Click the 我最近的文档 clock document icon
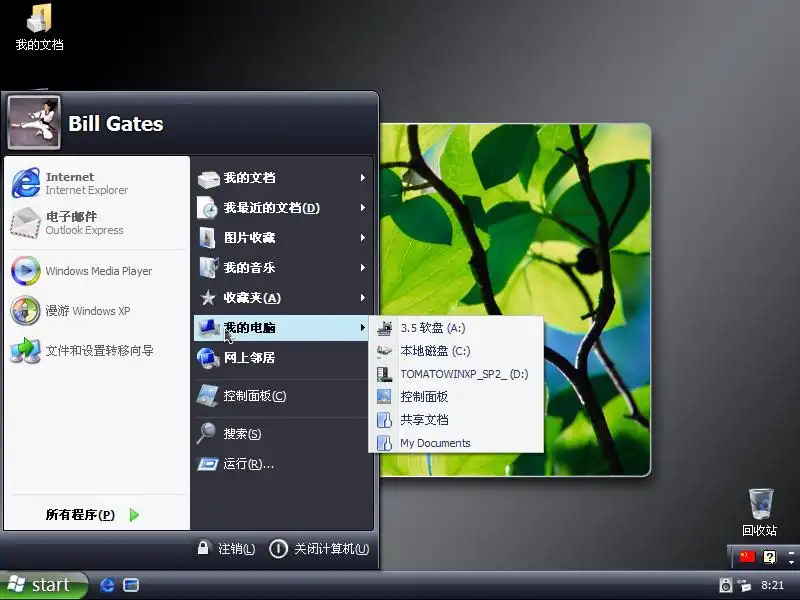800x600 pixels. coord(208,208)
